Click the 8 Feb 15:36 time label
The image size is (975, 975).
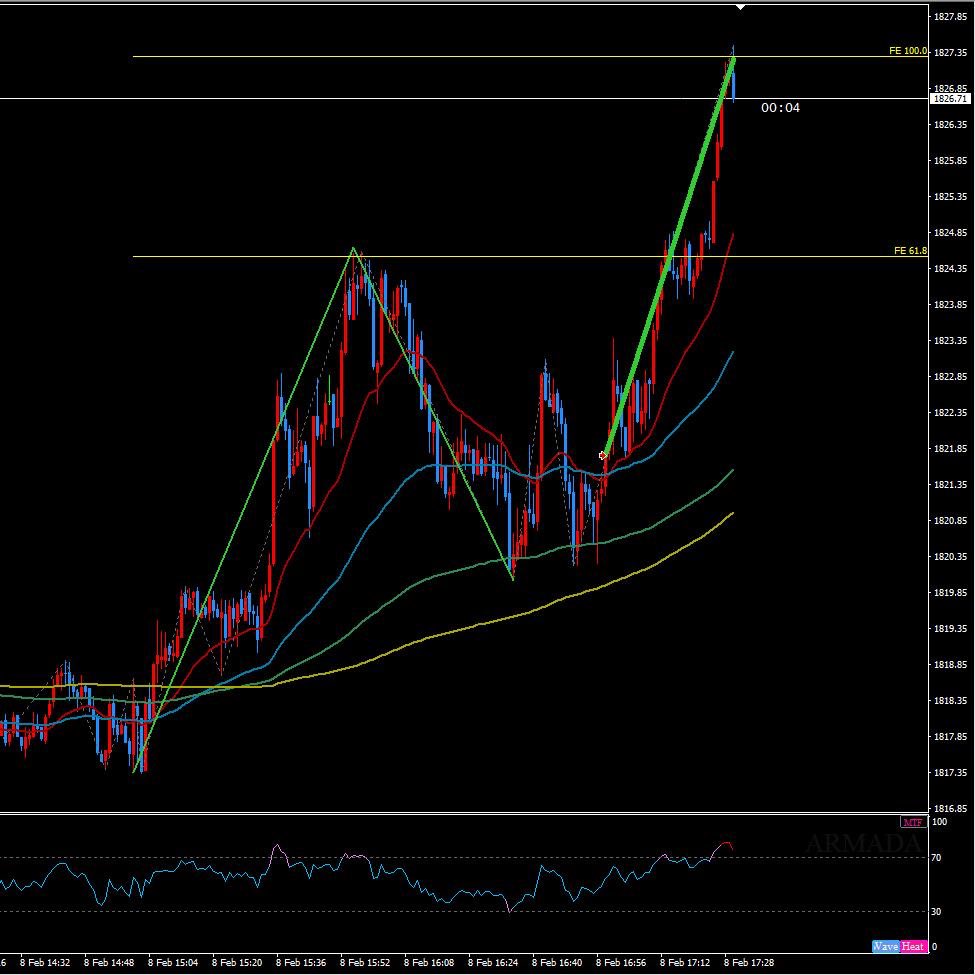[301, 963]
